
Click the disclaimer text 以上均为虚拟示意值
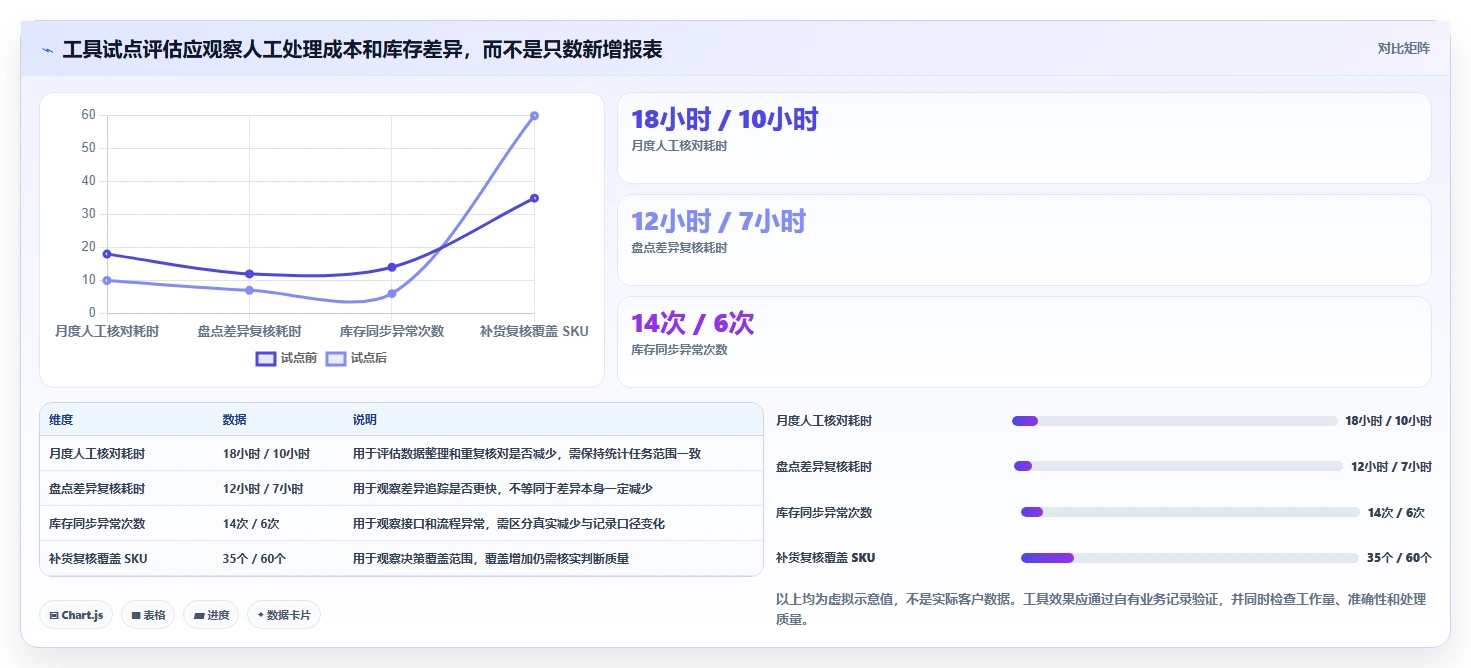tap(1101, 609)
